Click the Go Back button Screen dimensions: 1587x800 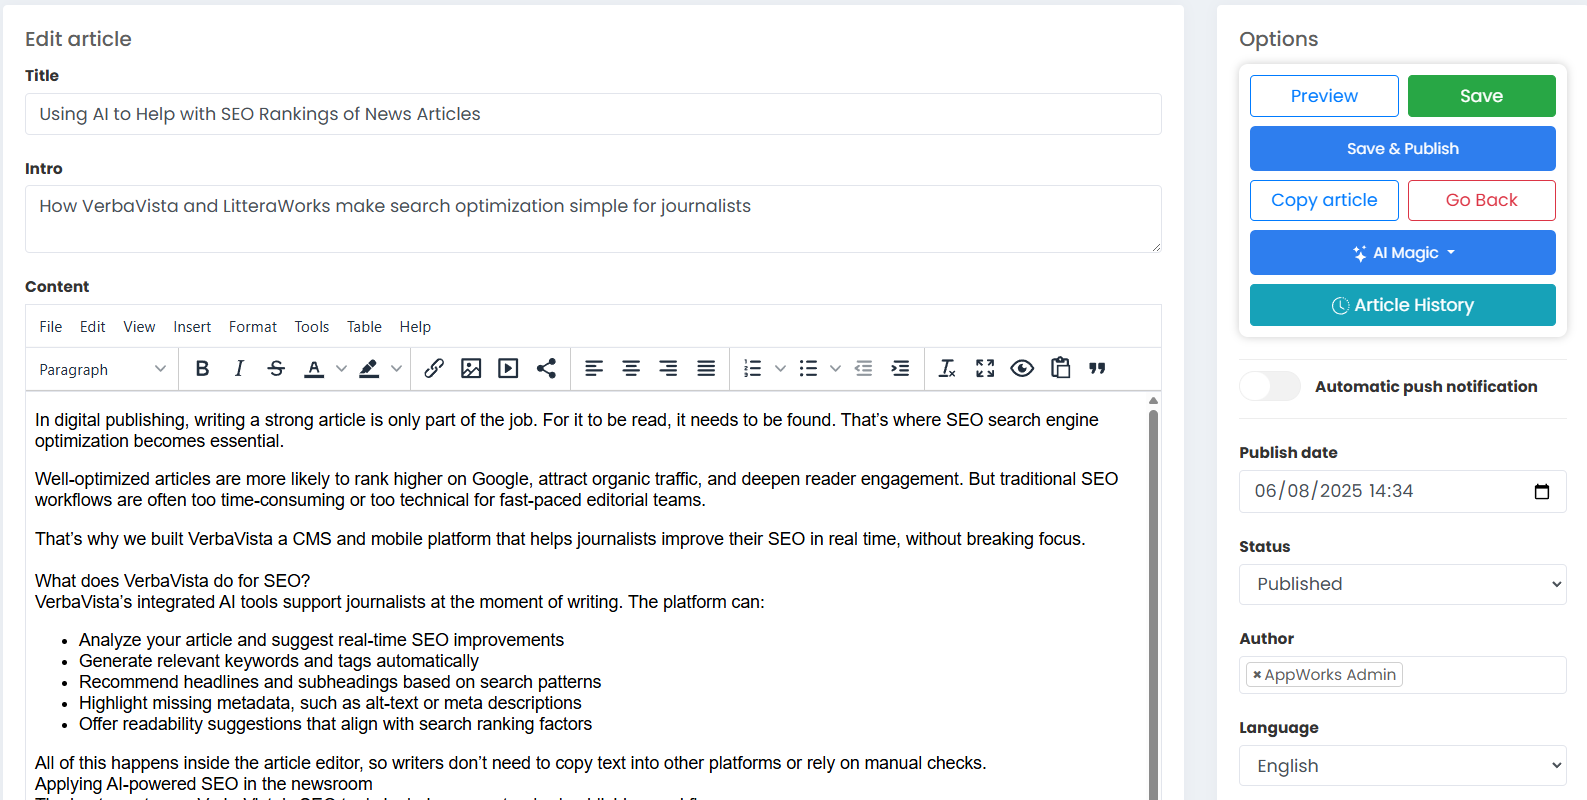click(1481, 200)
